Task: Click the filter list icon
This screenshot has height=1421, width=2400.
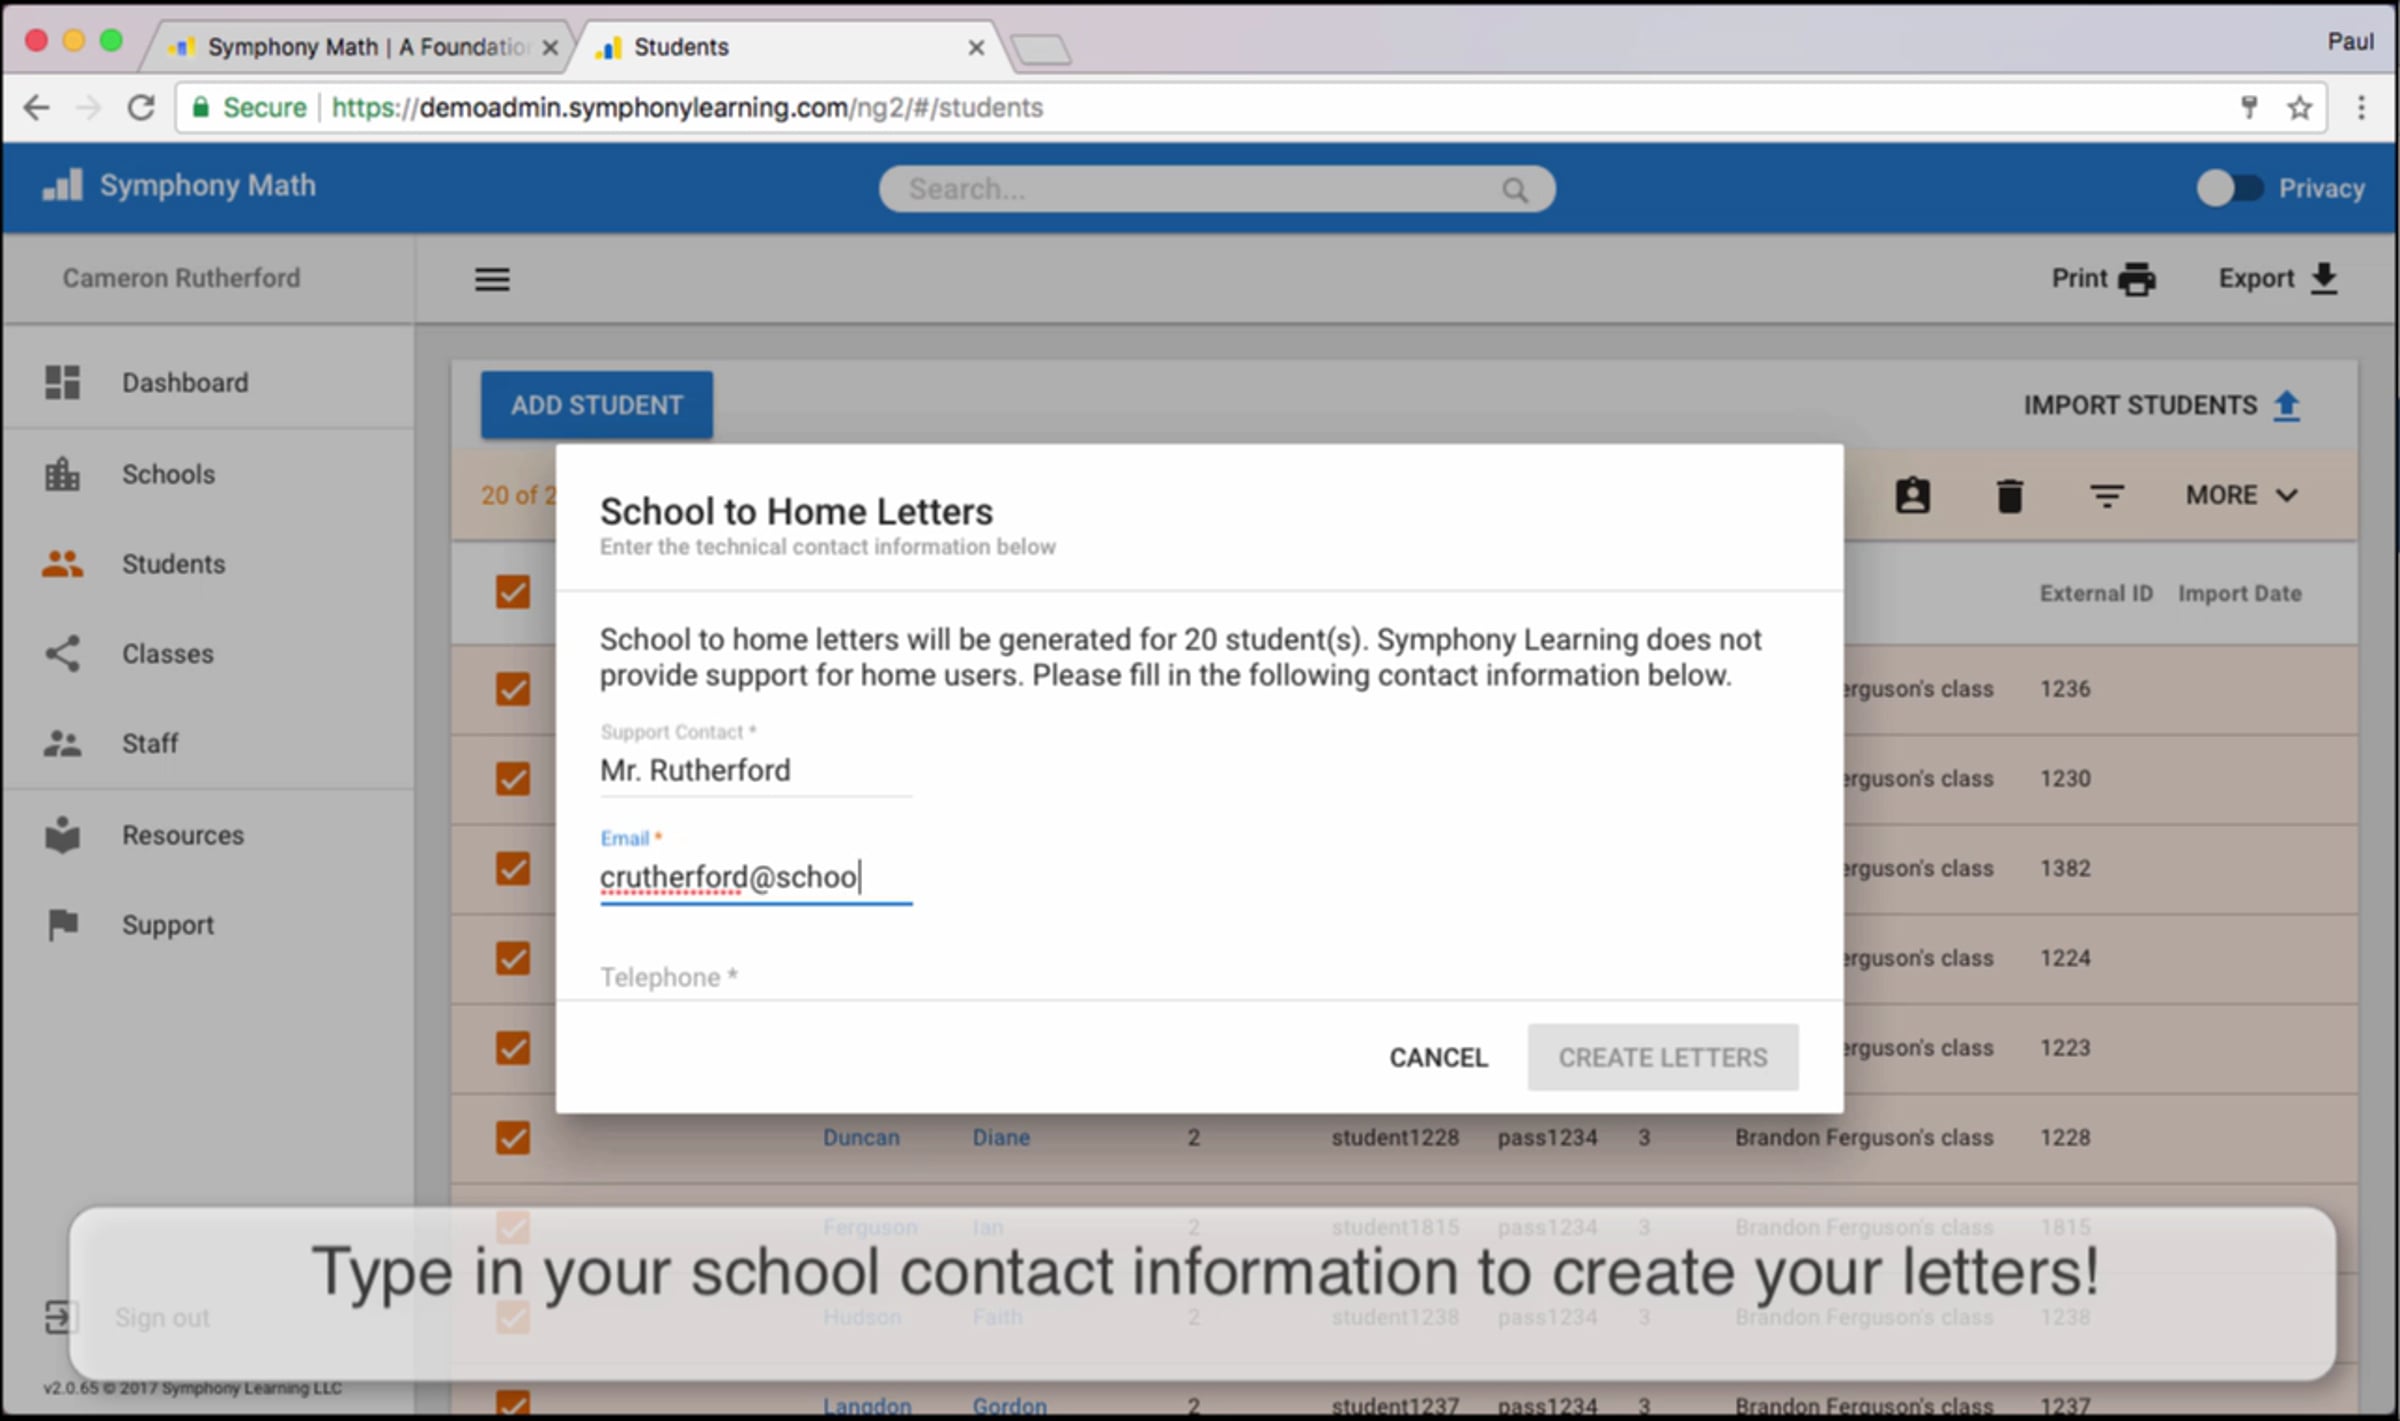Action: 2107,496
